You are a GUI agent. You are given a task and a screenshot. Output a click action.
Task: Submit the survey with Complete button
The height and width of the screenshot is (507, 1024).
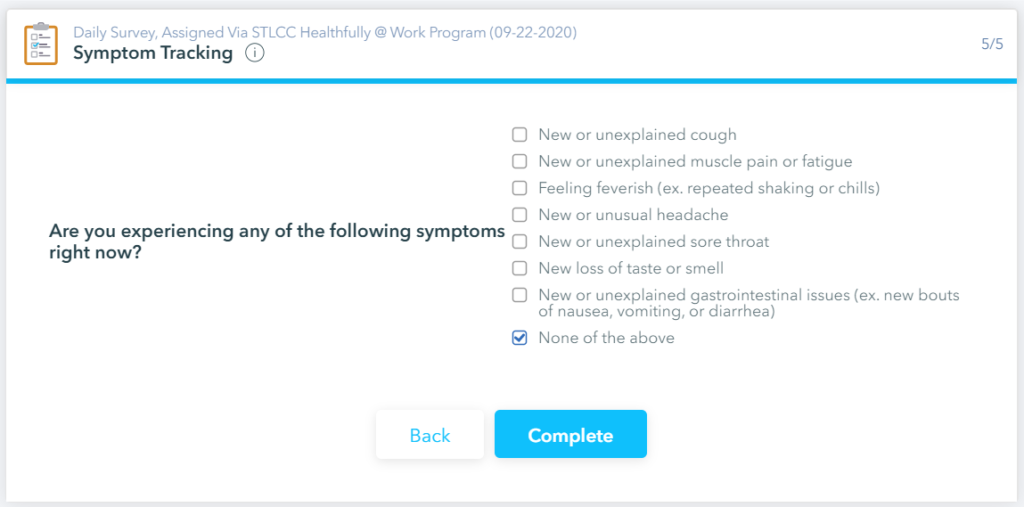point(570,435)
